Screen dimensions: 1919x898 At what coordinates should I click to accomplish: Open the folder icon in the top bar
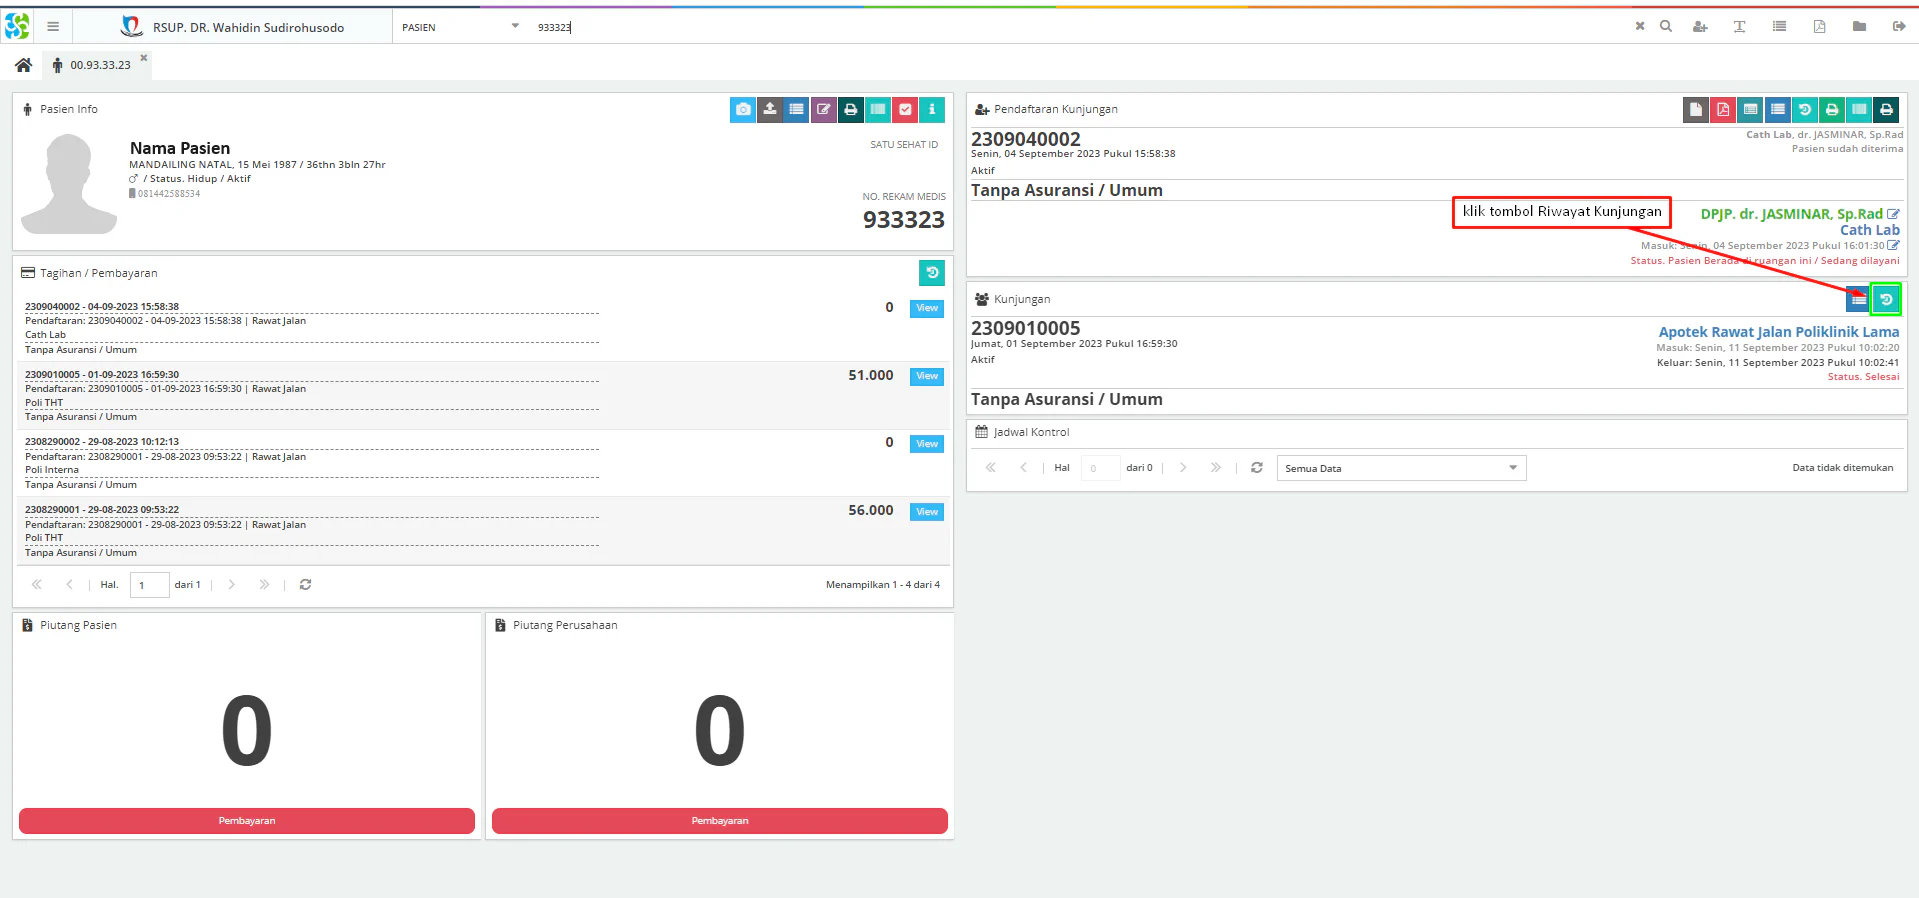(x=1859, y=26)
